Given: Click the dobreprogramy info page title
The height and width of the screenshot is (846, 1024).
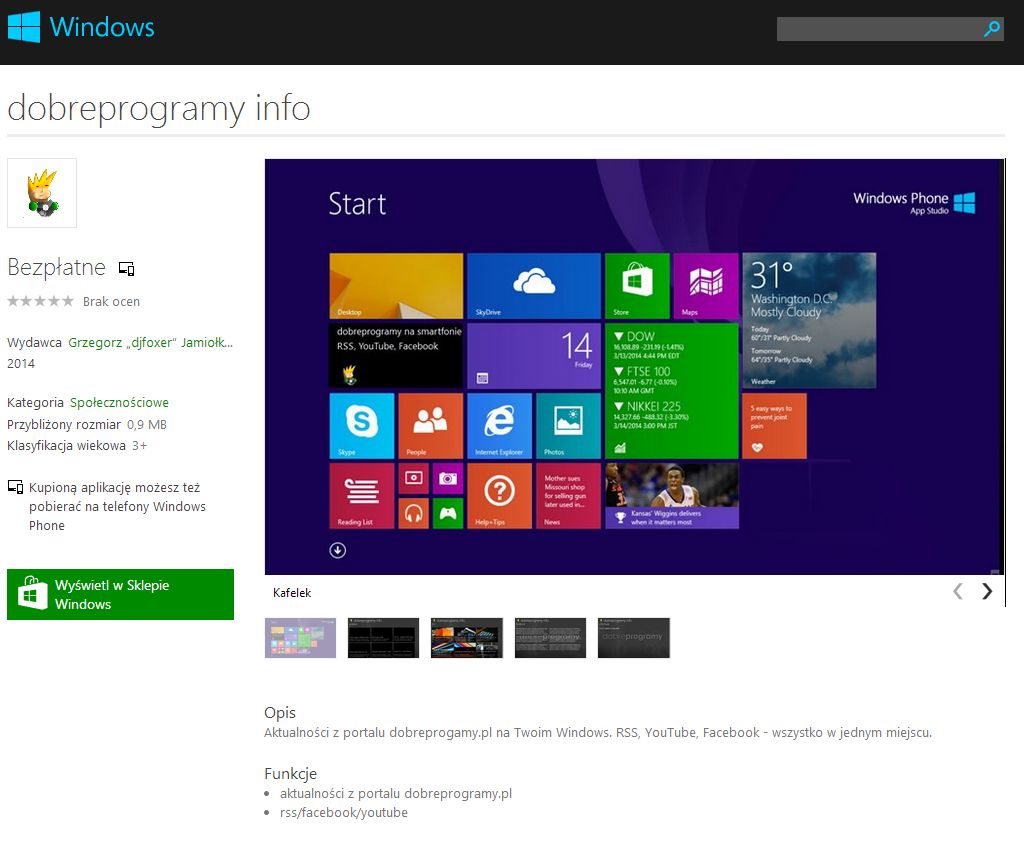Looking at the screenshot, I should point(159,108).
